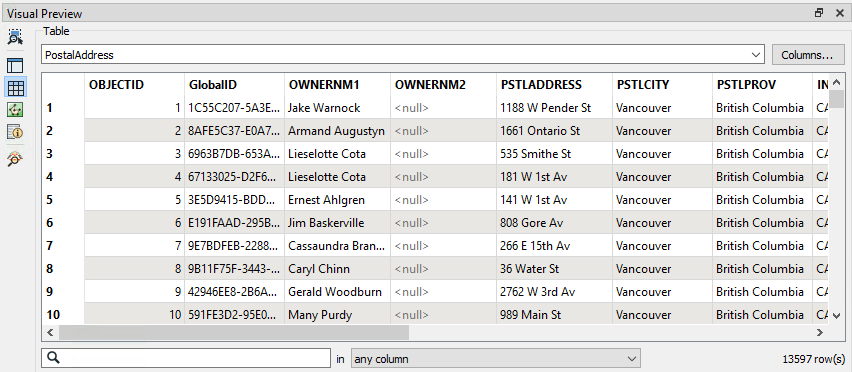This screenshot has height=372, width=852.
Task: Open the PostalAddress table dropdown
Action: click(403, 55)
